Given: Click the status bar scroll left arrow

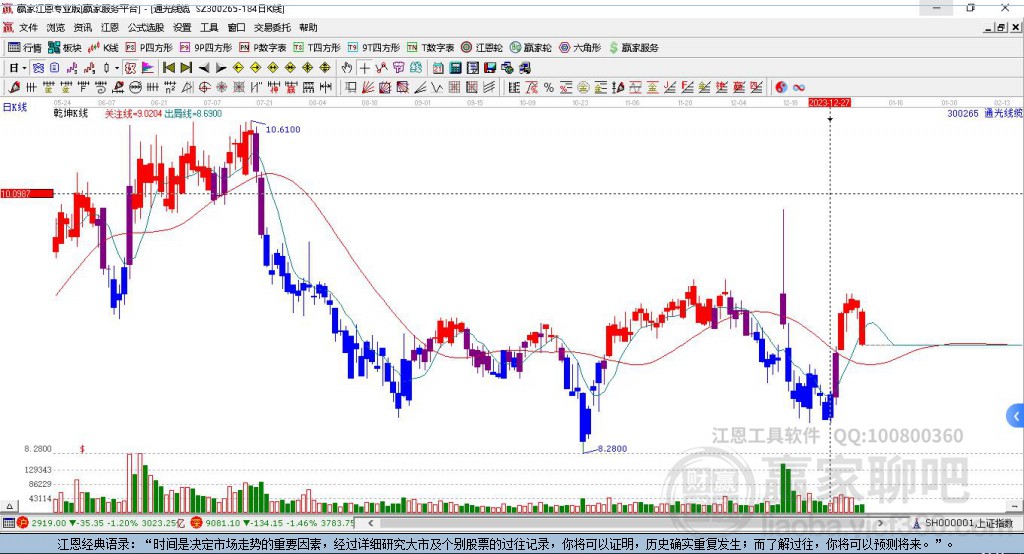Looking at the screenshot, I should pos(371,523).
